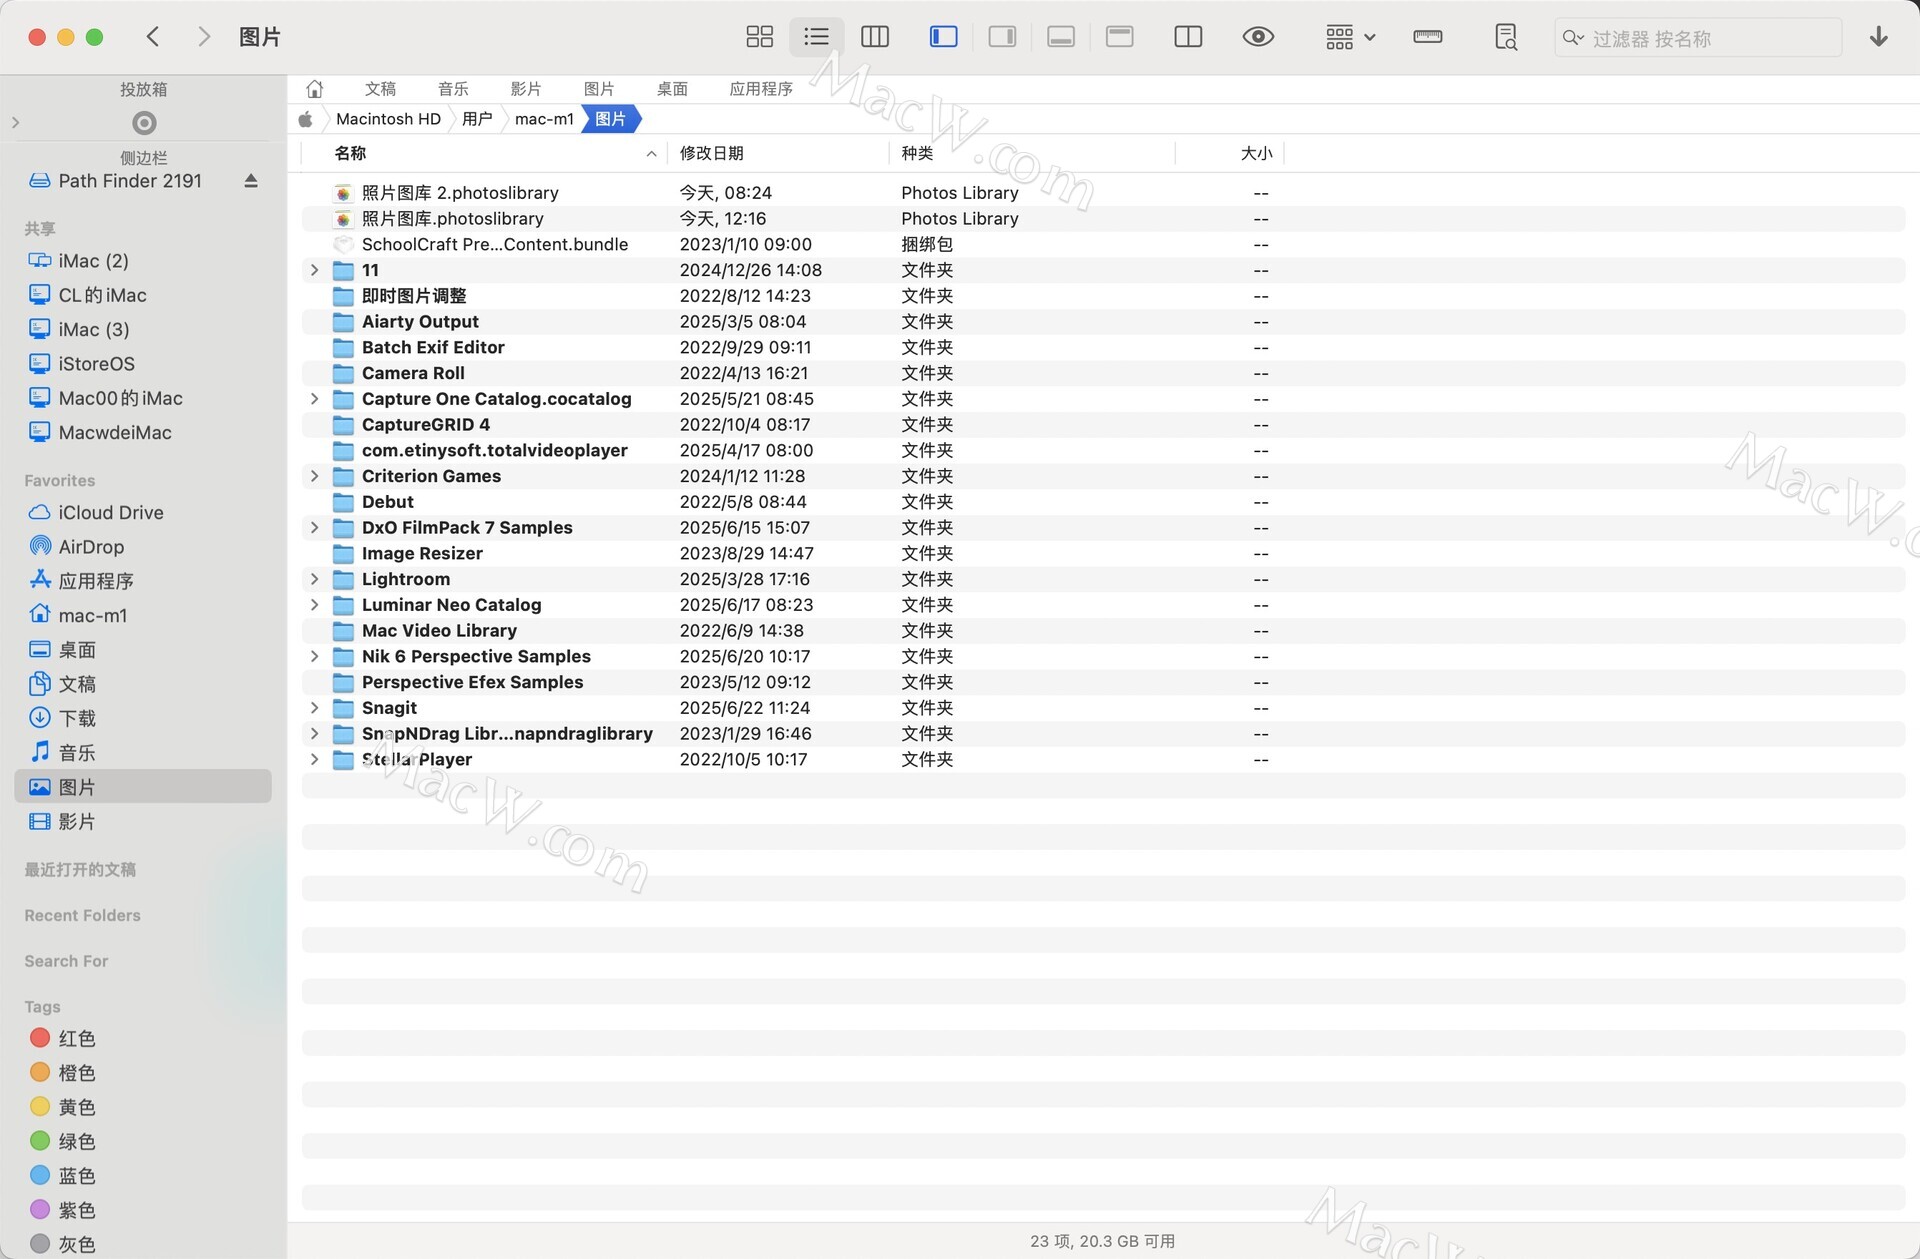Open the 文稿 bookmark tab
The image size is (1920, 1259).
[380, 89]
